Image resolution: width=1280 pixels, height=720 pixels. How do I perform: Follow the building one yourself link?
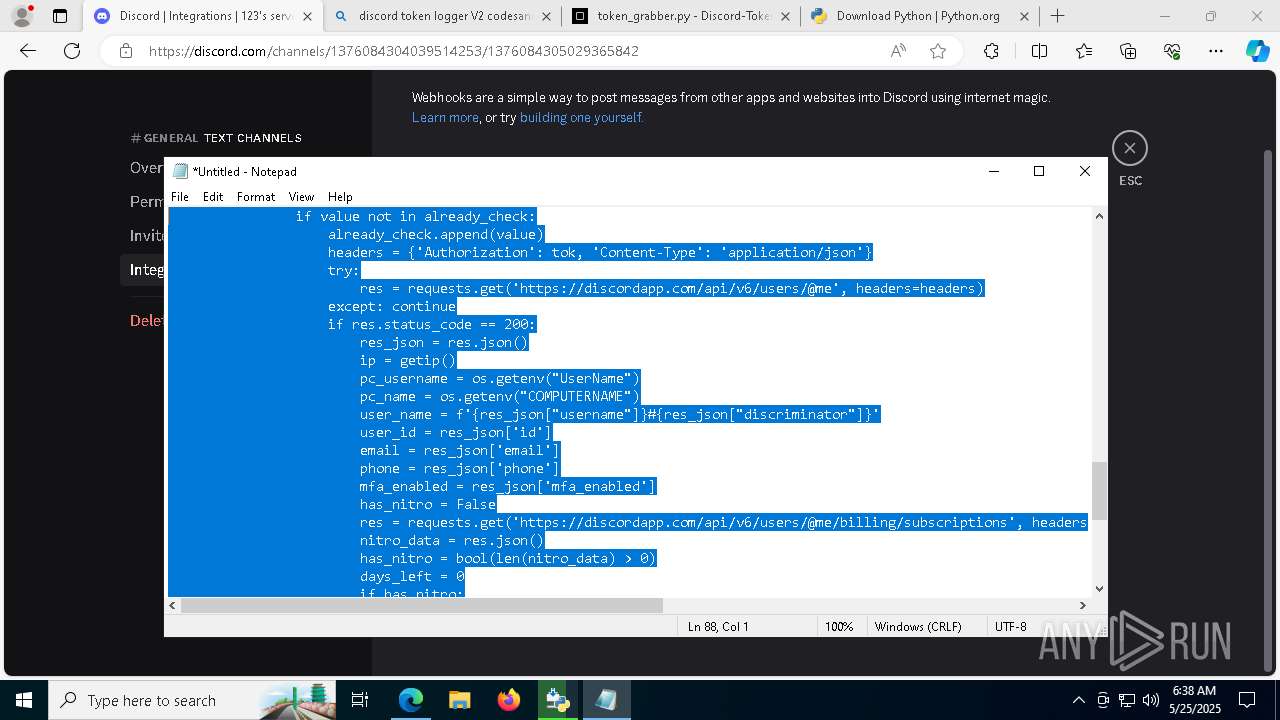tap(581, 117)
